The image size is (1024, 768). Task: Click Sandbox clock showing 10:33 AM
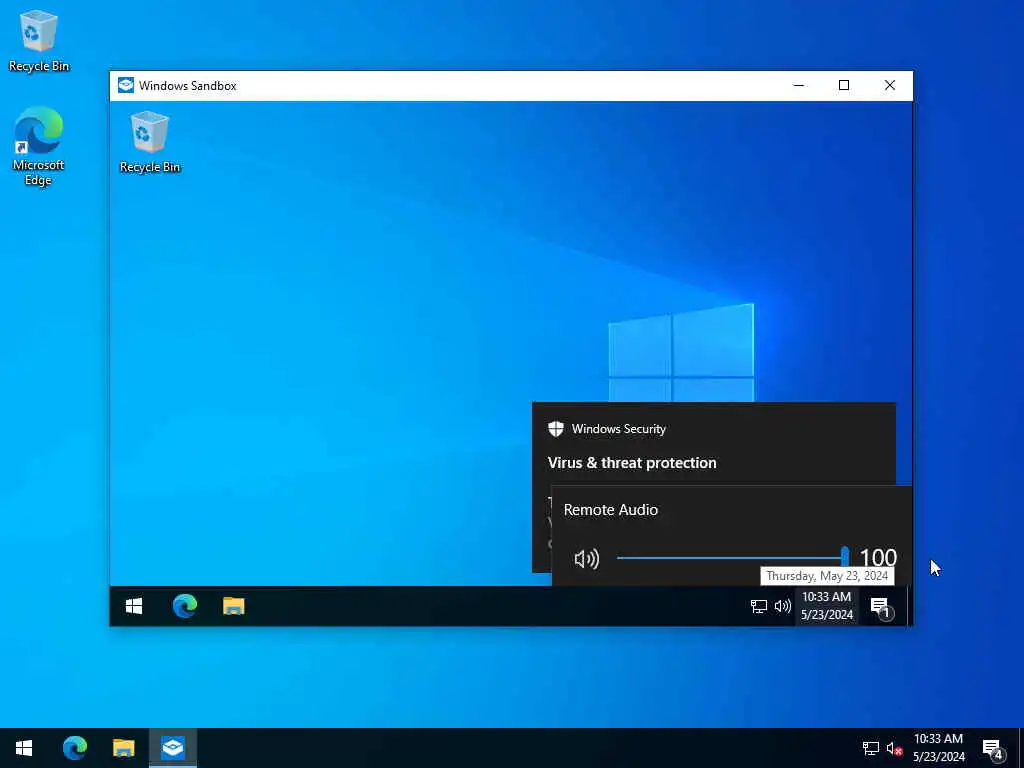click(x=827, y=606)
